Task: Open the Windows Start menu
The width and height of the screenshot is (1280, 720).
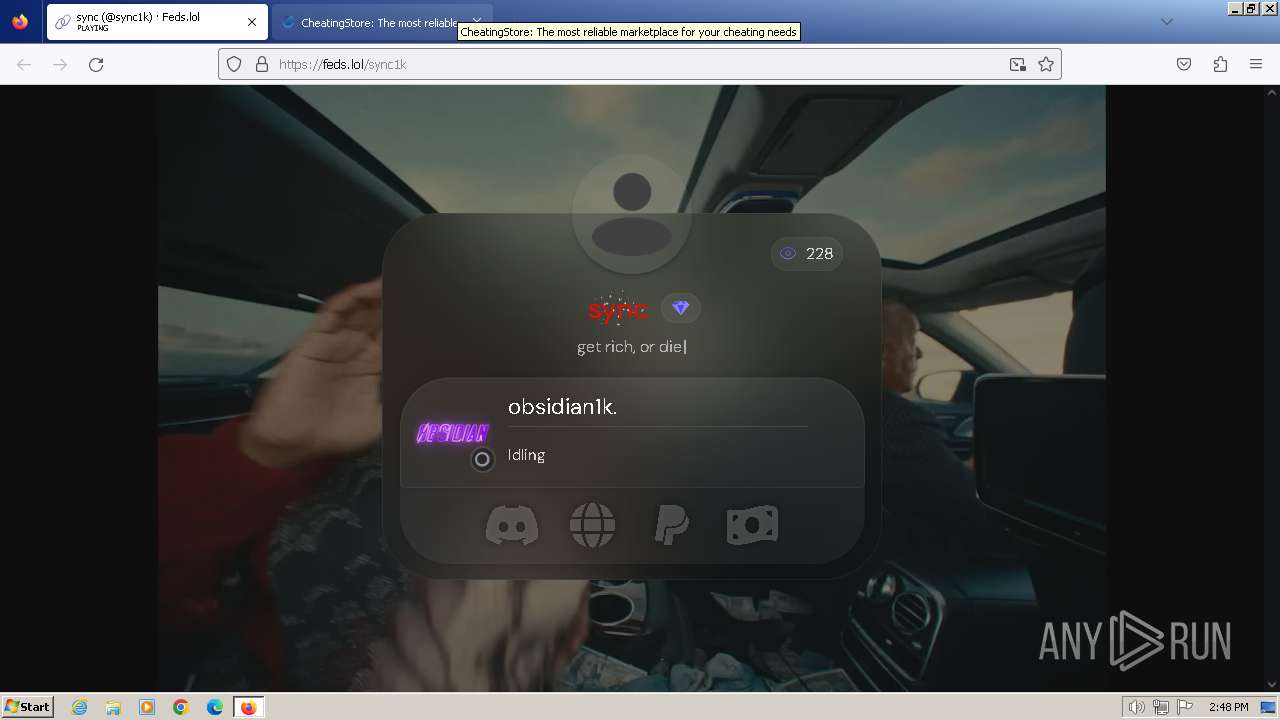Action: pos(28,707)
